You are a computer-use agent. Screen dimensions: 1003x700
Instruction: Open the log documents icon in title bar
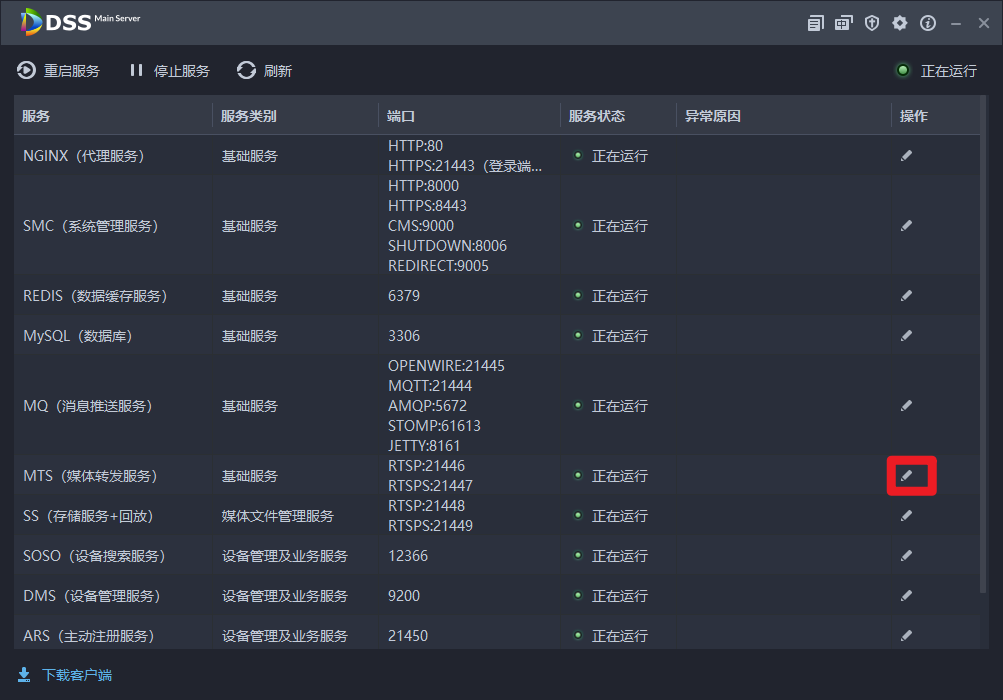[x=816, y=23]
